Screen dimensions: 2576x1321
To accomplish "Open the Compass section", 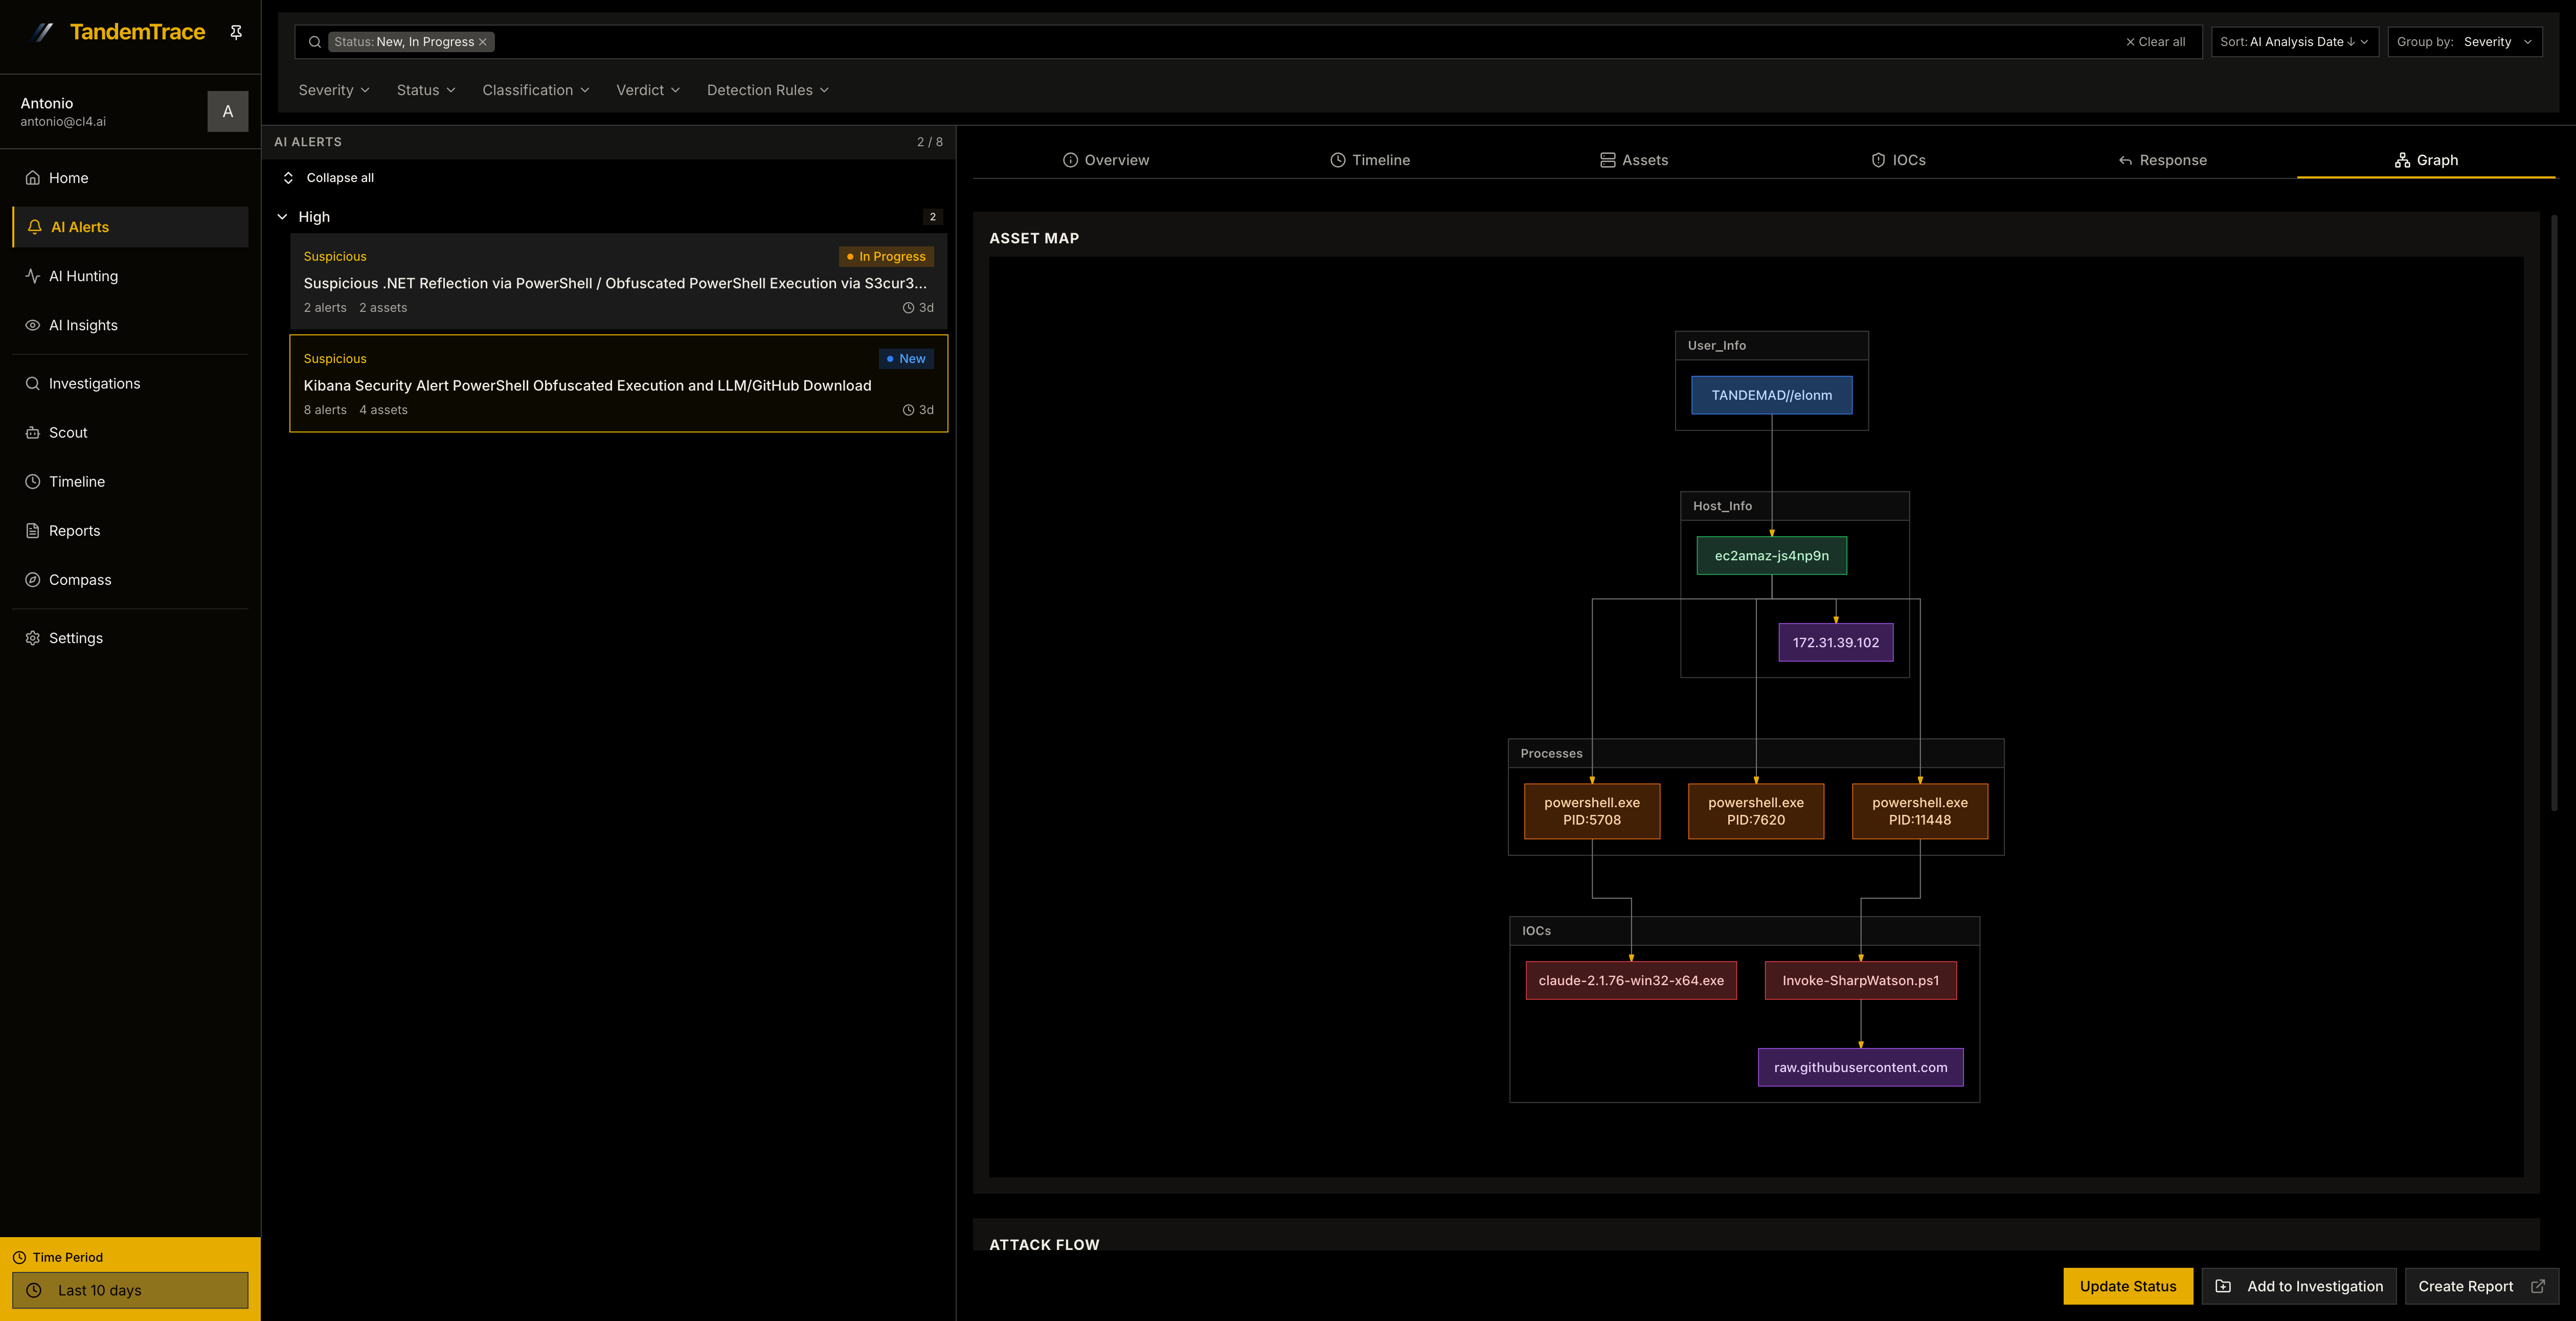I will coord(80,579).
